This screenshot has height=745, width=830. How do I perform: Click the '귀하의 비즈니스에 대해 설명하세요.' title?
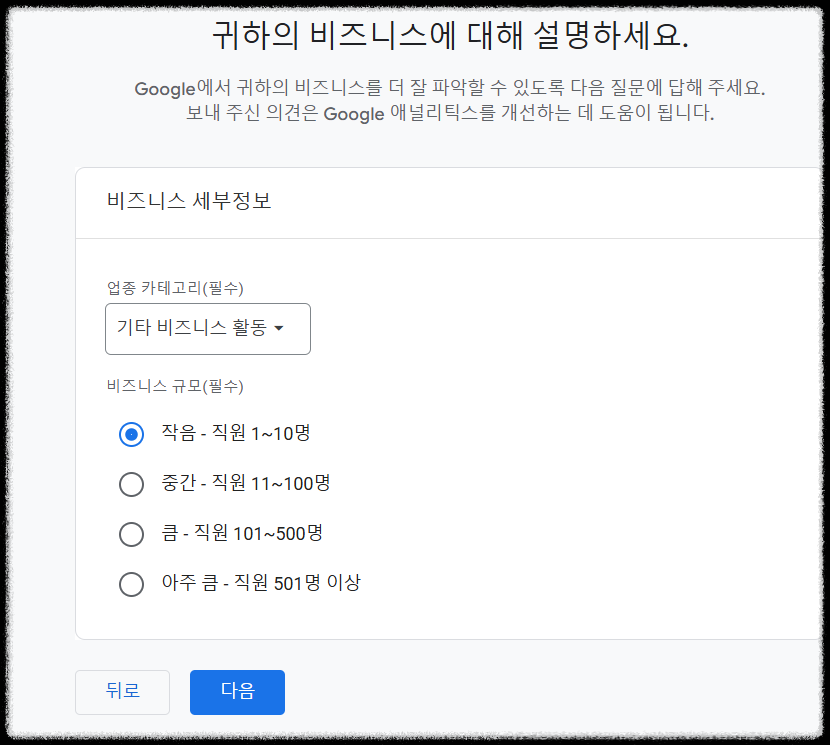point(450,36)
